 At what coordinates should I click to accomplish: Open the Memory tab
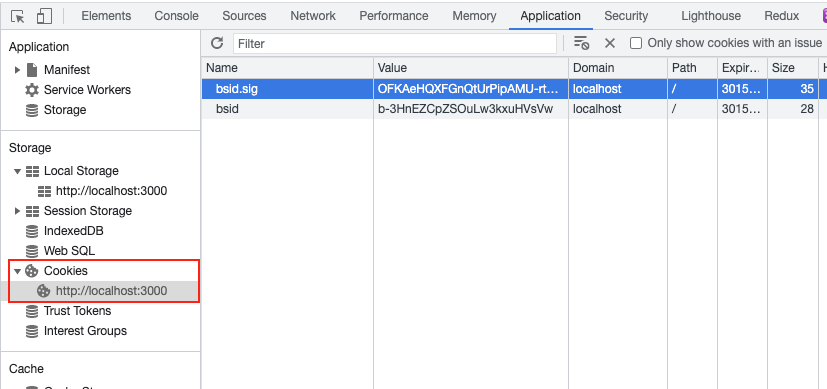coord(474,16)
